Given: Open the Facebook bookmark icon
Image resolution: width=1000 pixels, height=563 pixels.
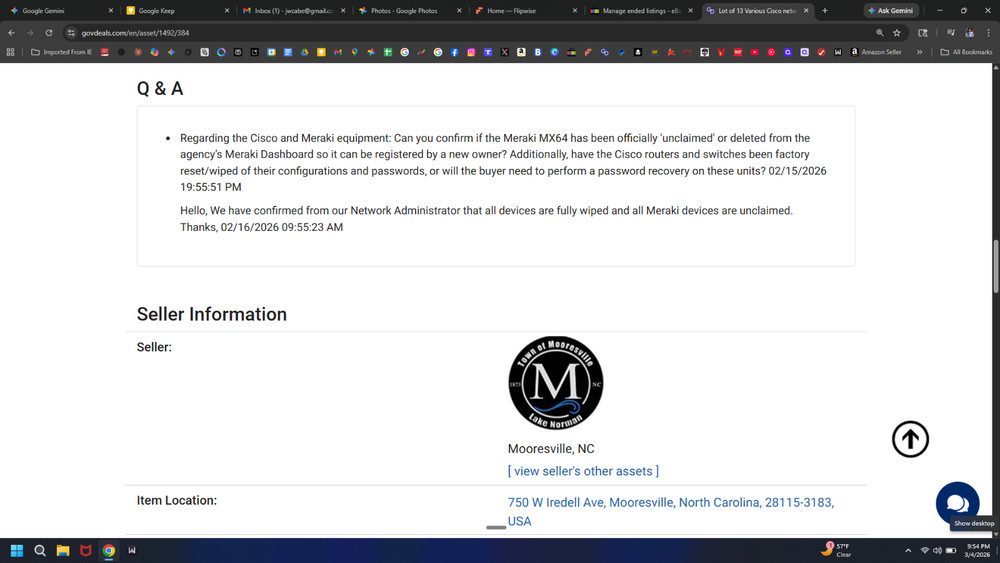Looking at the screenshot, I should pyautogui.click(x=454, y=52).
